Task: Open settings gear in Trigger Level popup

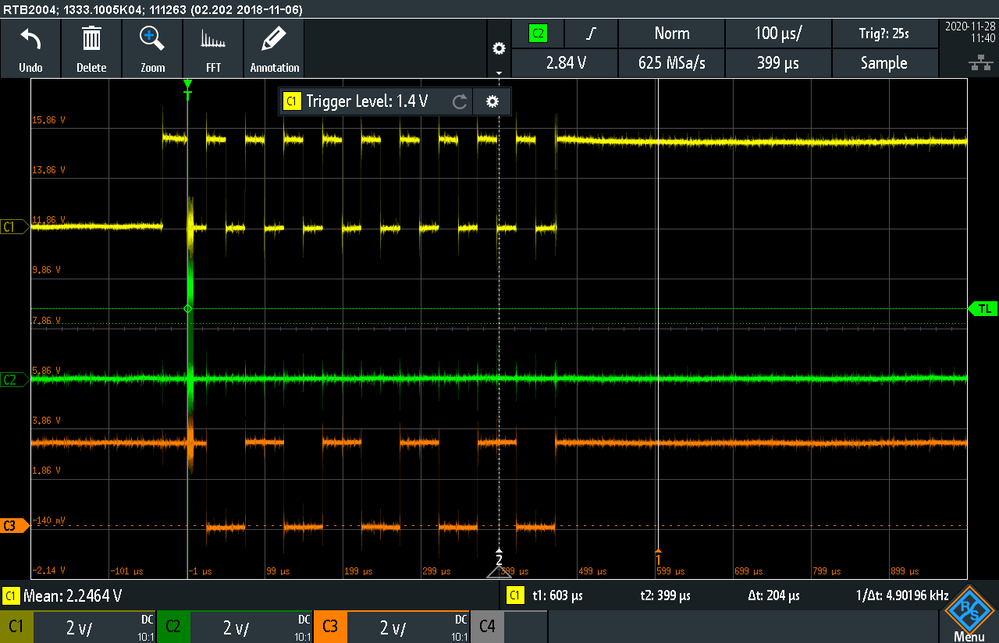Action: coord(492,101)
